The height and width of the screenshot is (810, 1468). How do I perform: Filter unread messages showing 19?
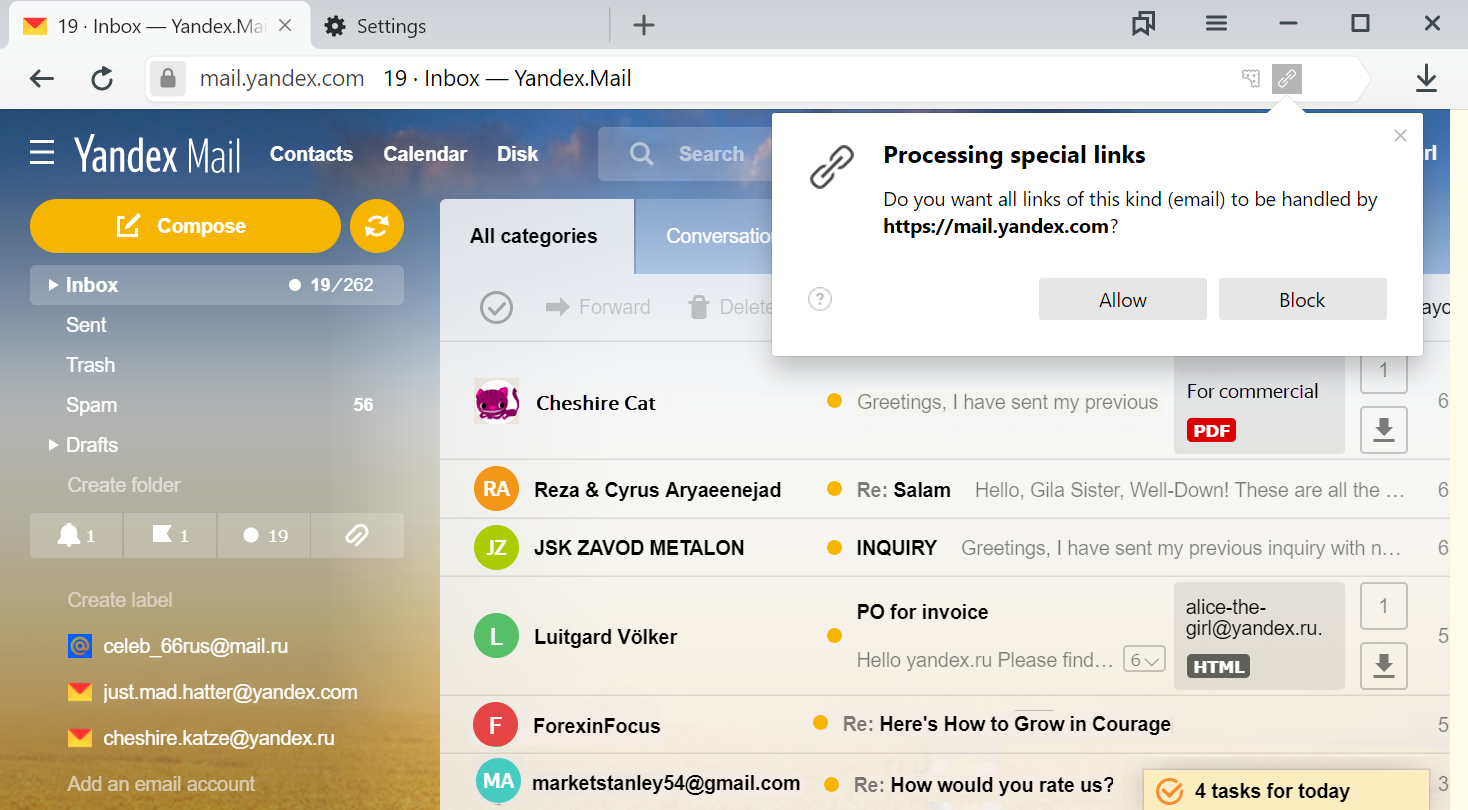[x=264, y=535]
